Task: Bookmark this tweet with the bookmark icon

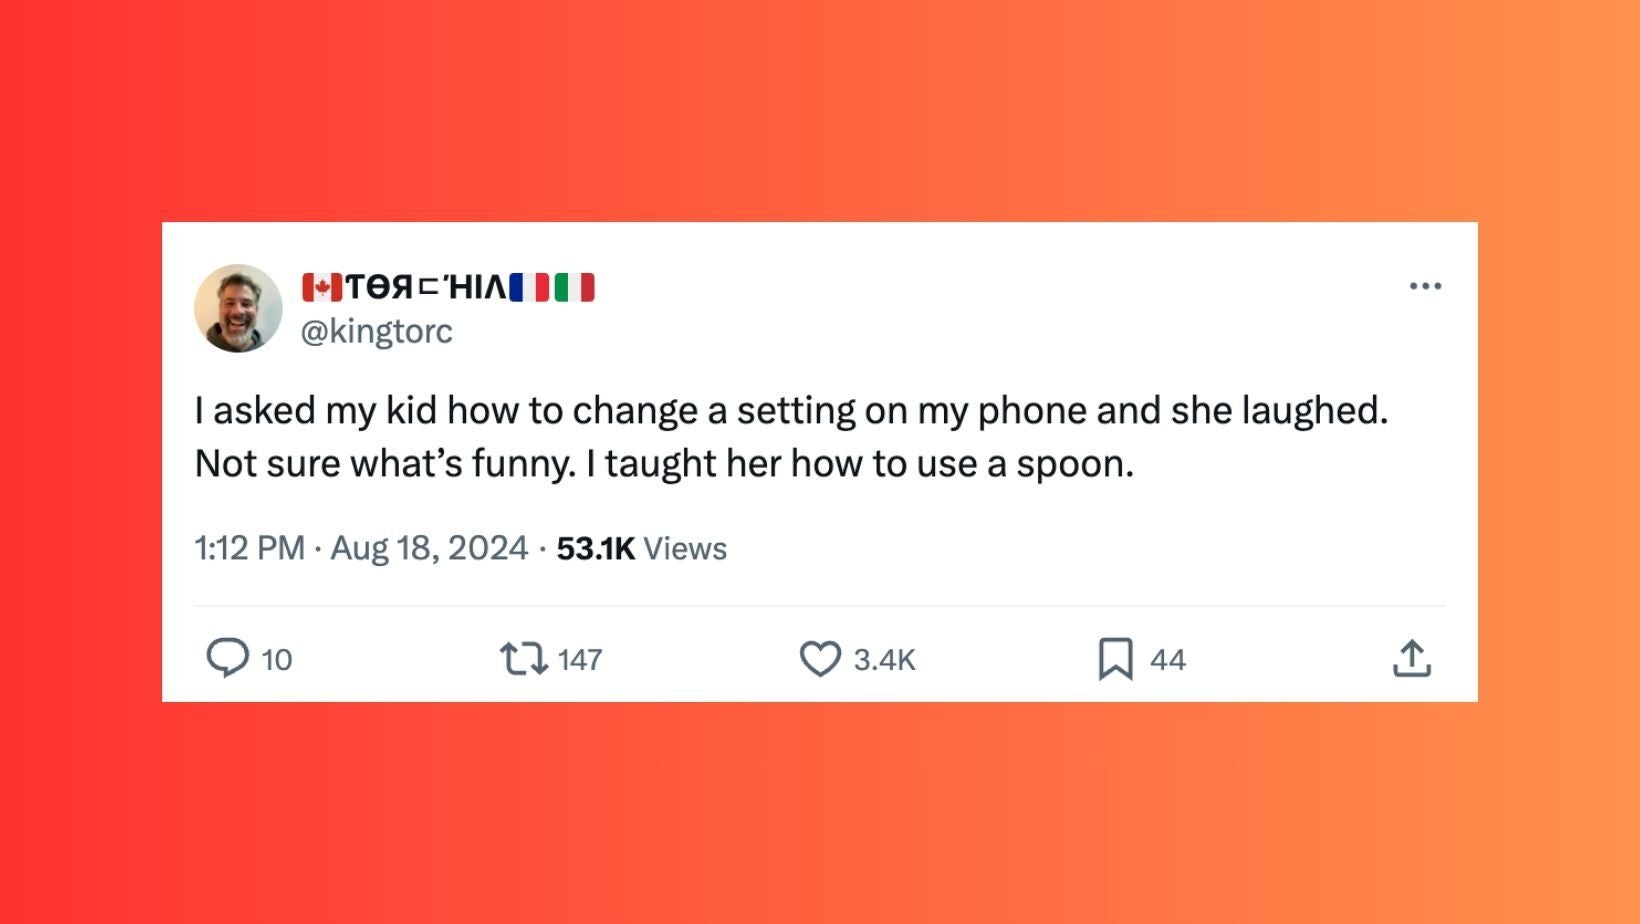Action: click(1115, 659)
